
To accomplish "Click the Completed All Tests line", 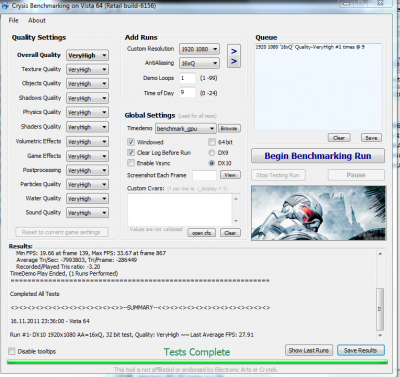I will coord(35,294).
